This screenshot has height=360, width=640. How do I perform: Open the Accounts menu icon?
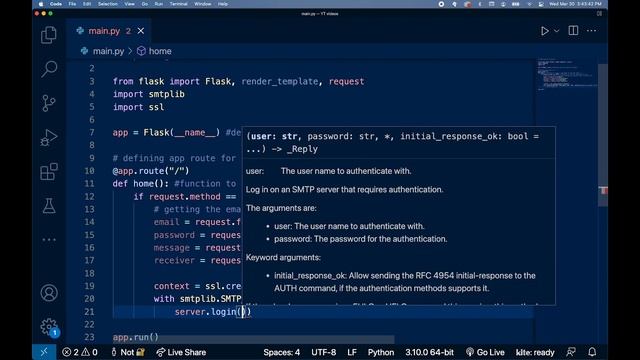point(49,293)
